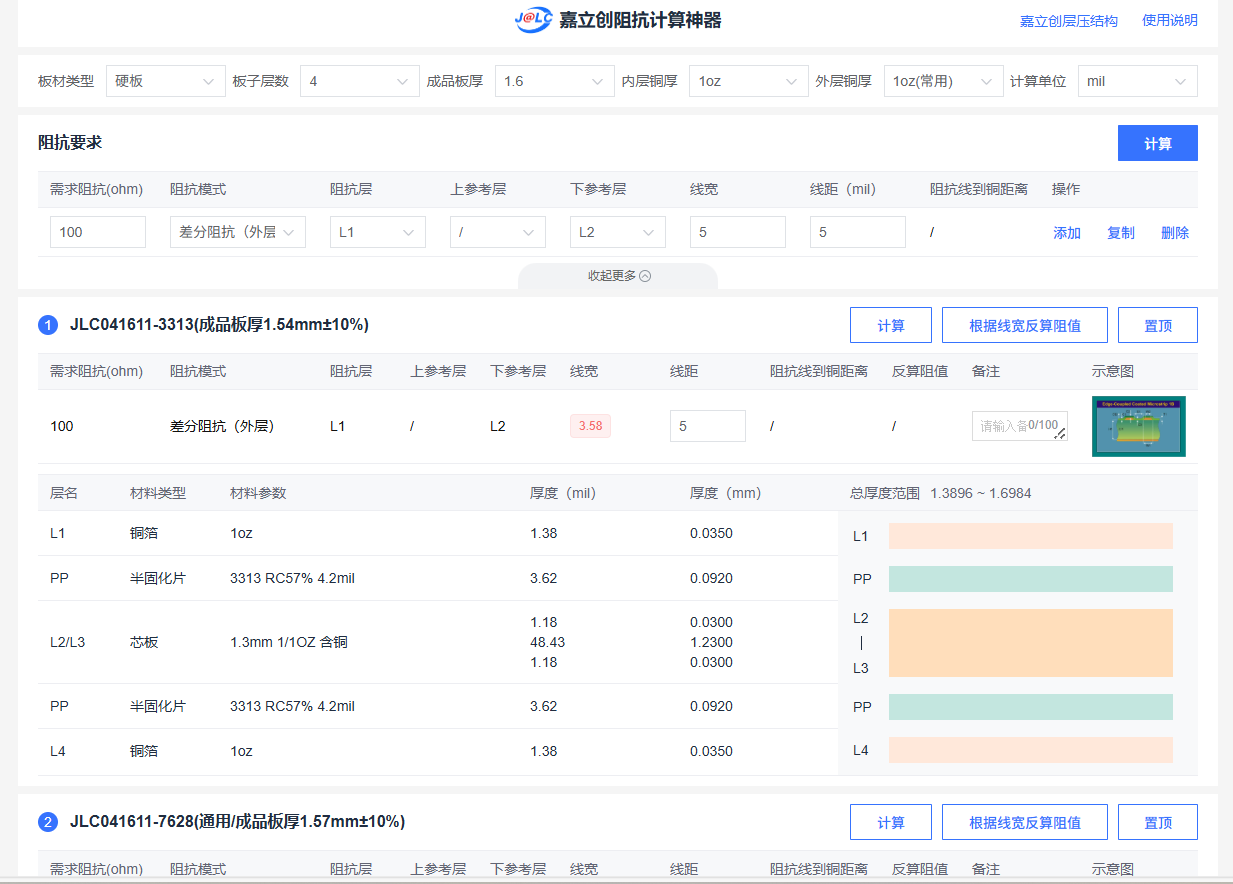The width and height of the screenshot is (1233, 884).
Task: Click the collapse-more chevron circle icon
Action: (x=645, y=276)
